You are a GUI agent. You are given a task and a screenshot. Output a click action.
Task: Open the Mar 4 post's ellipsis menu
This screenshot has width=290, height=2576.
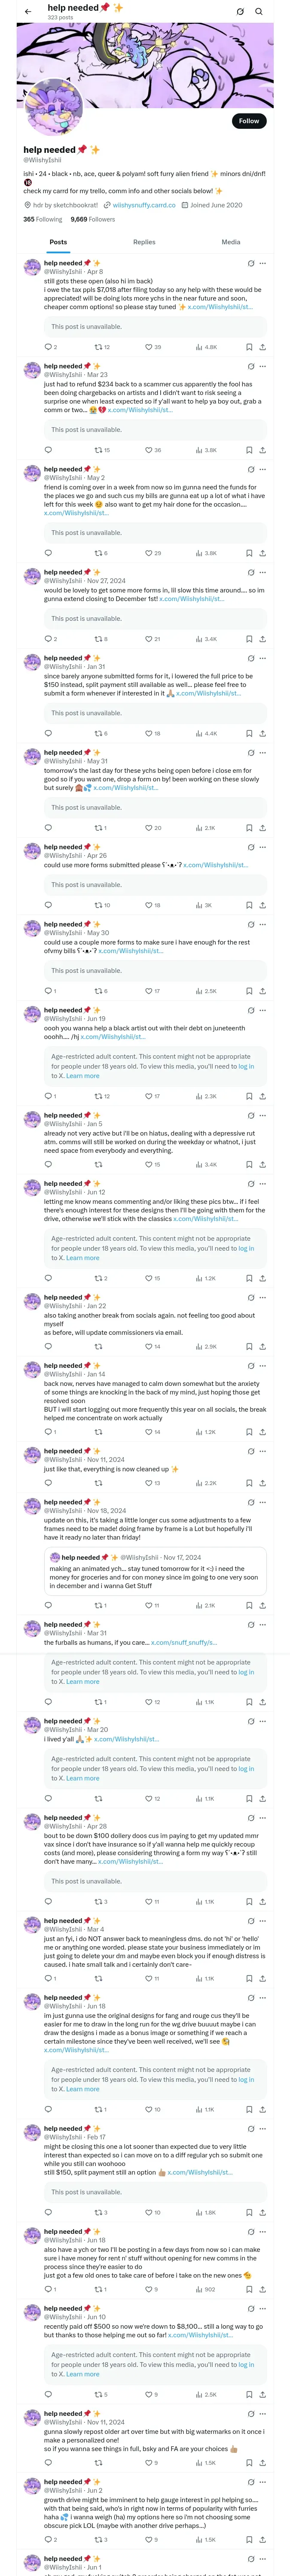tap(263, 1921)
